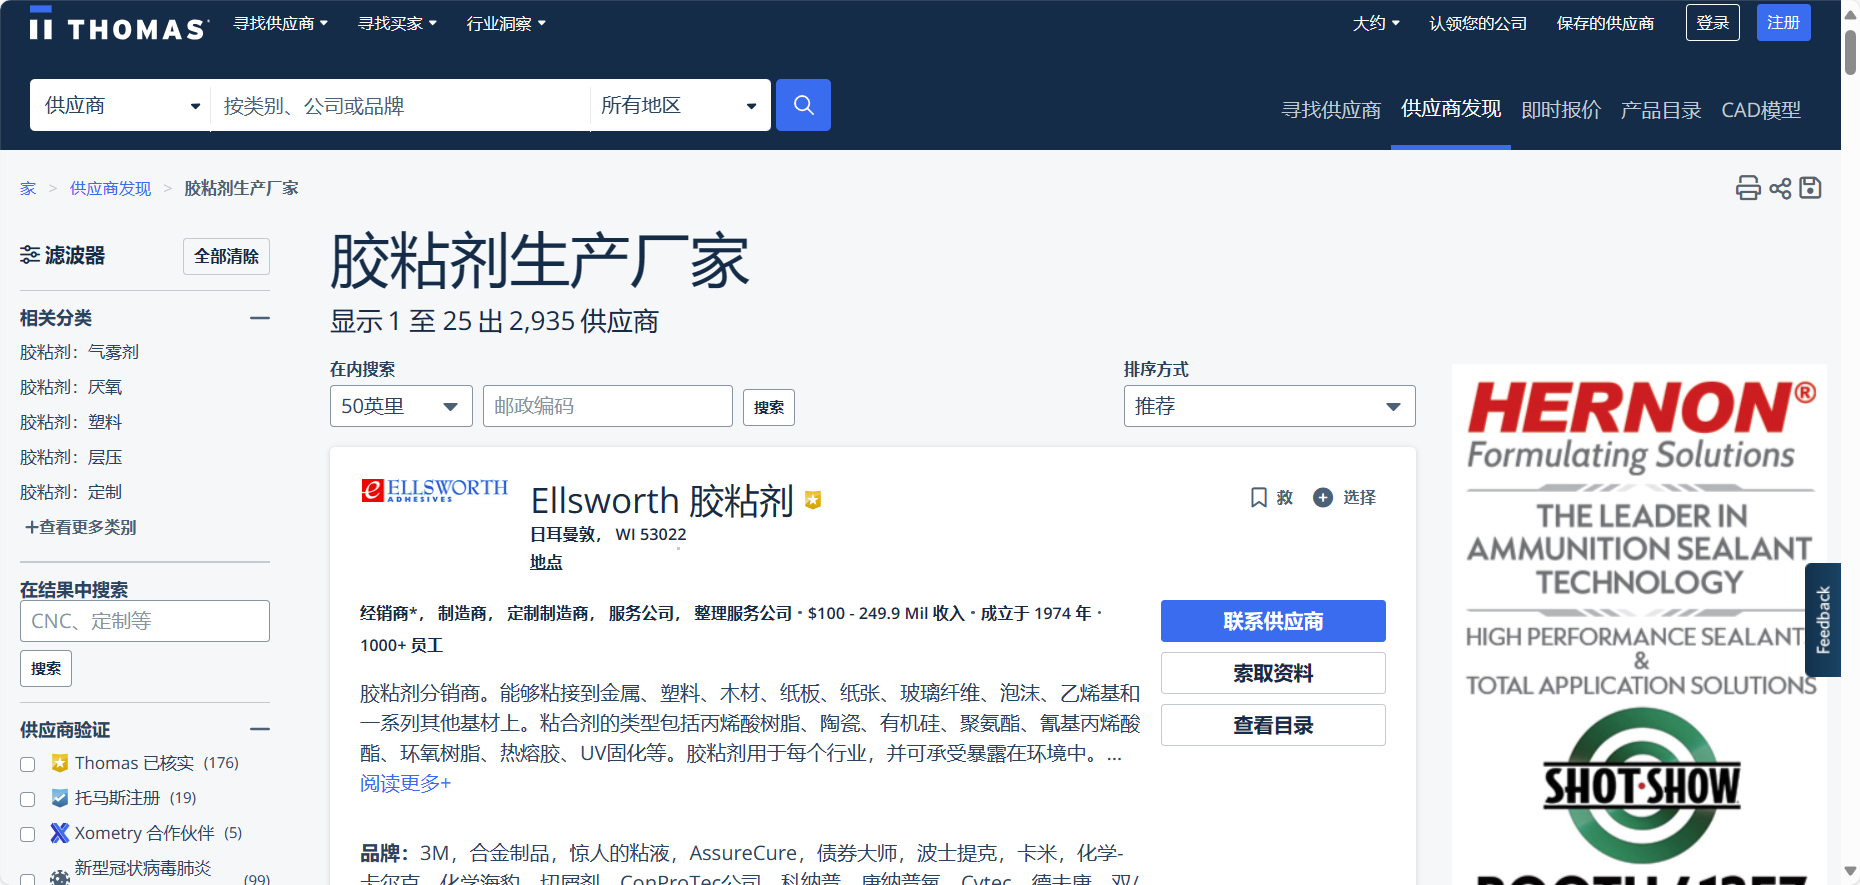
Task: Click the plus icon to select Ellsworth
Action: coord(1323,497)
